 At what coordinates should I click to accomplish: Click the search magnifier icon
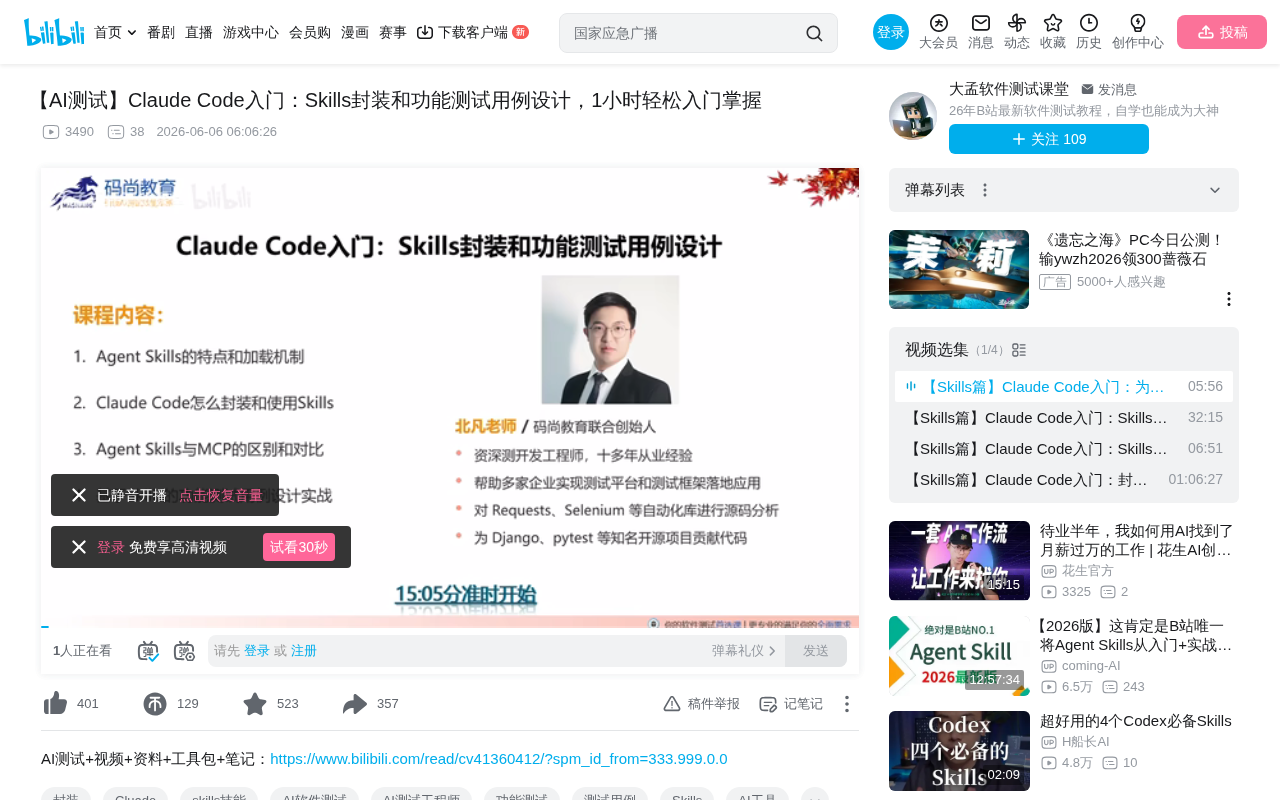[814, 33]
